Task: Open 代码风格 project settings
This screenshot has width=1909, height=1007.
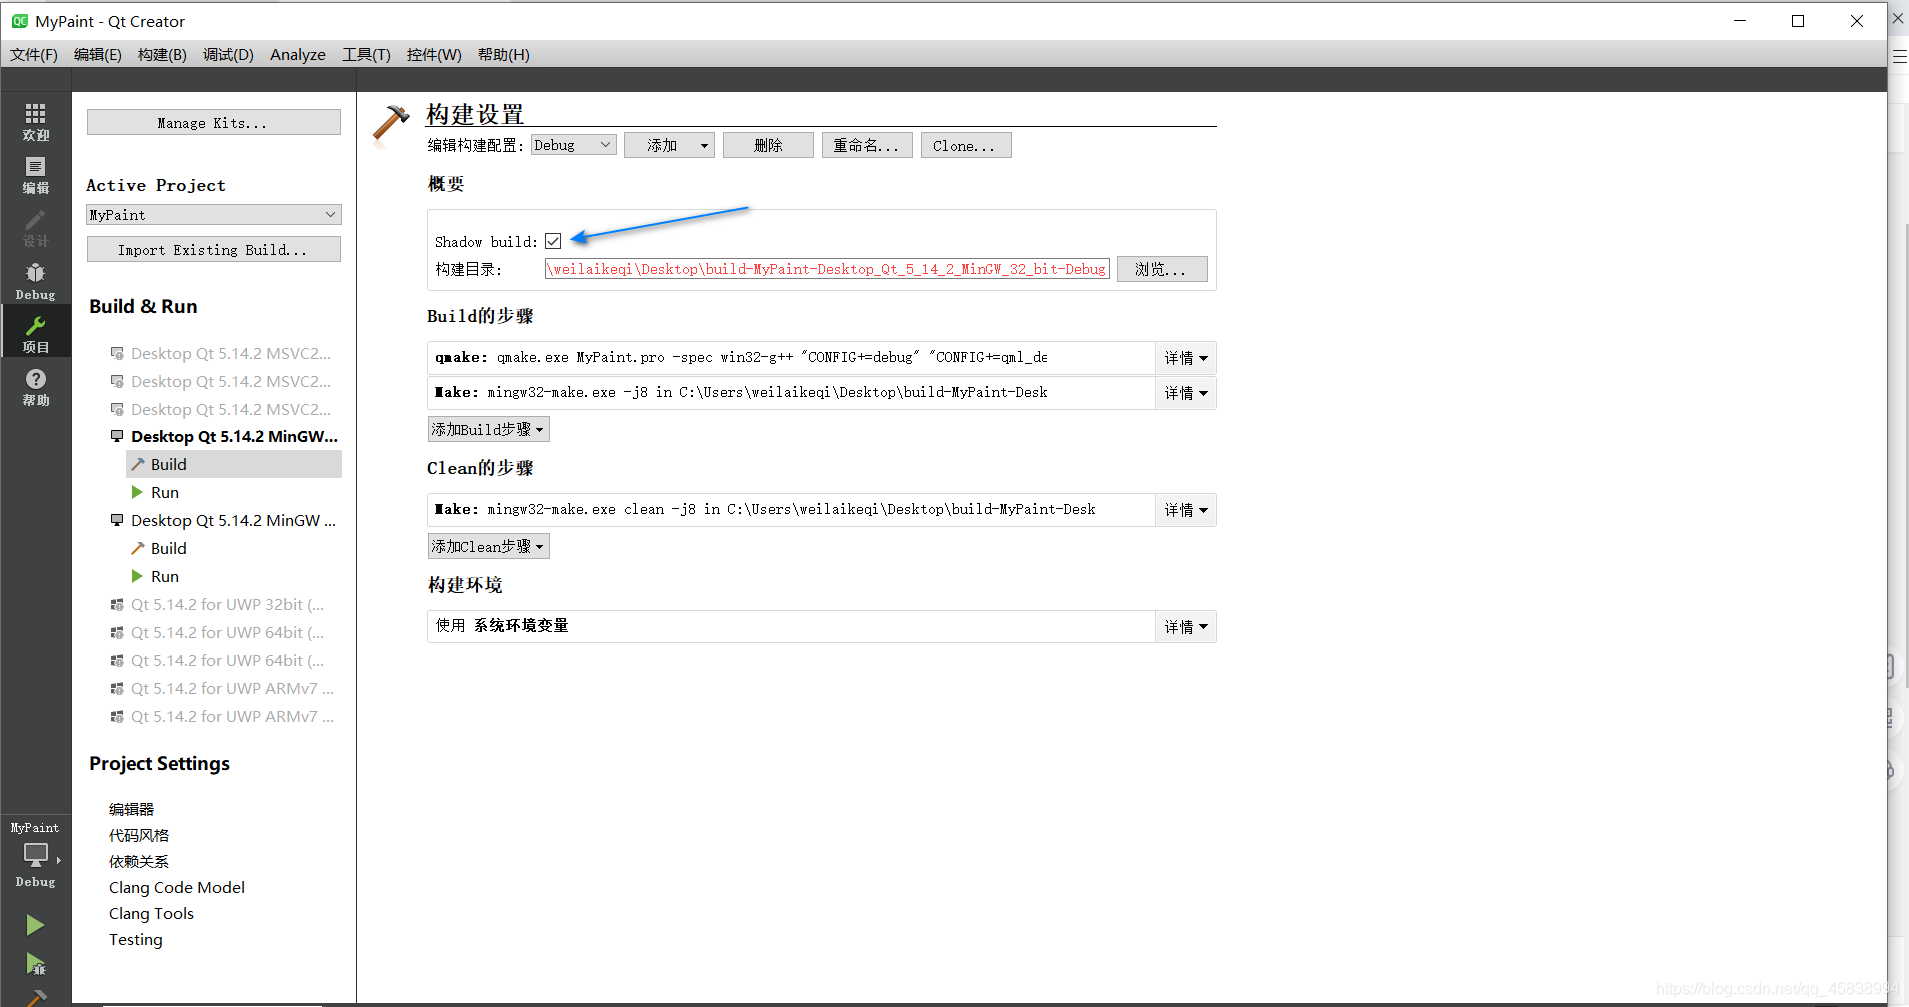Action: 139,835
